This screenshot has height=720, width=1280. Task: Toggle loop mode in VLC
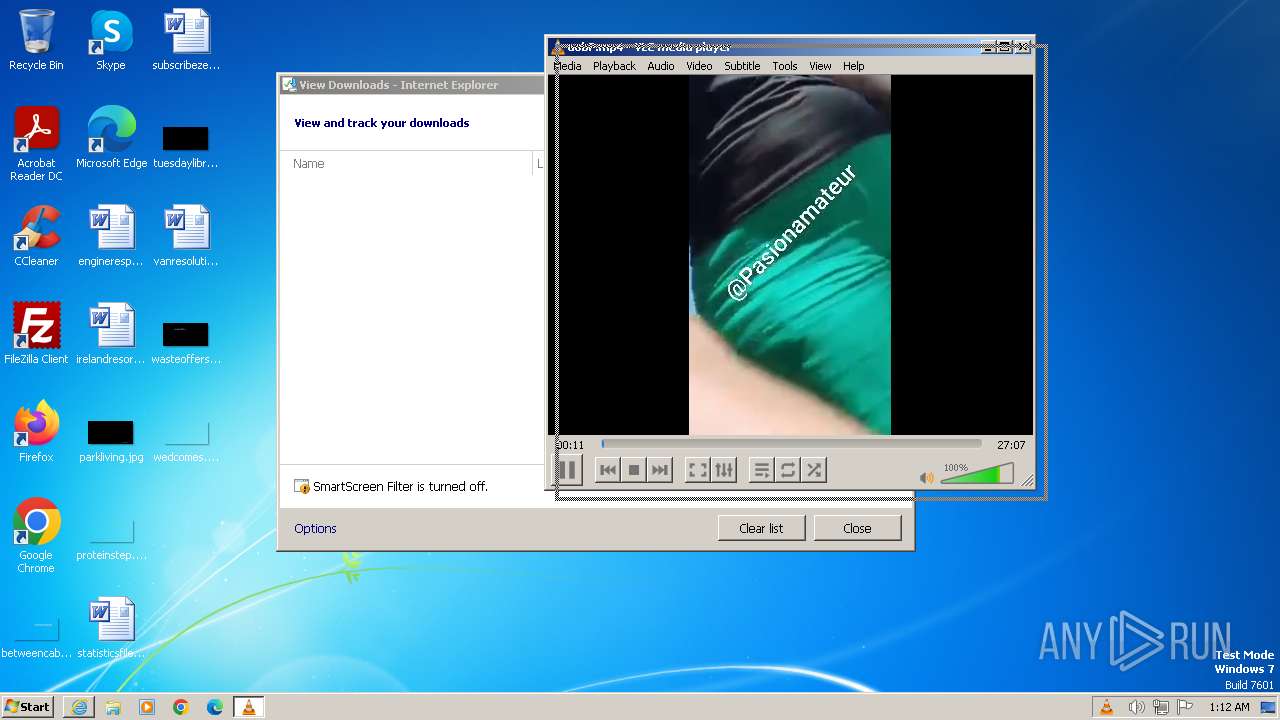pos(788,470)
